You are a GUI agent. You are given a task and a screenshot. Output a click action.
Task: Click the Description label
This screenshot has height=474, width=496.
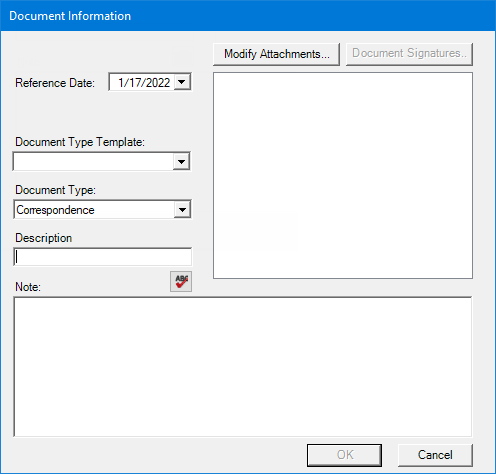pos(44,238)
